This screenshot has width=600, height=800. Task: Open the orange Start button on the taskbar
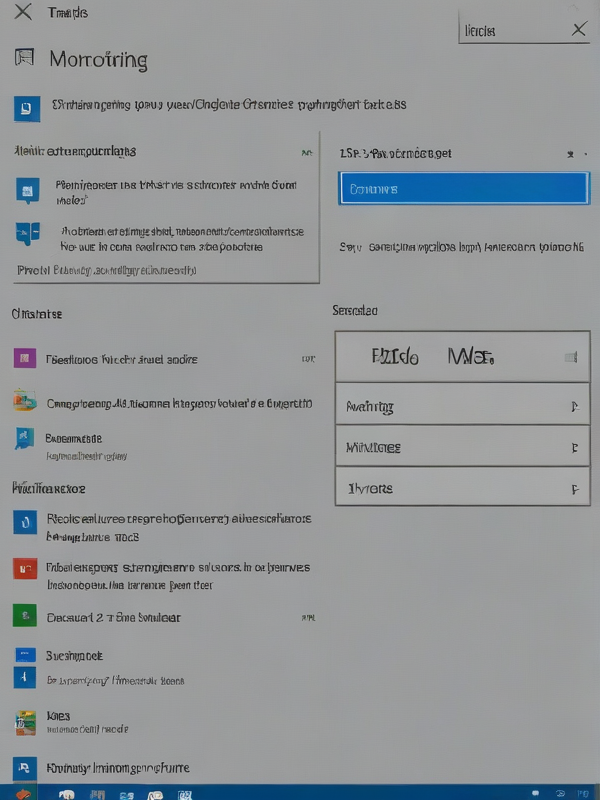pyautogui.click(x=22, y=793)
